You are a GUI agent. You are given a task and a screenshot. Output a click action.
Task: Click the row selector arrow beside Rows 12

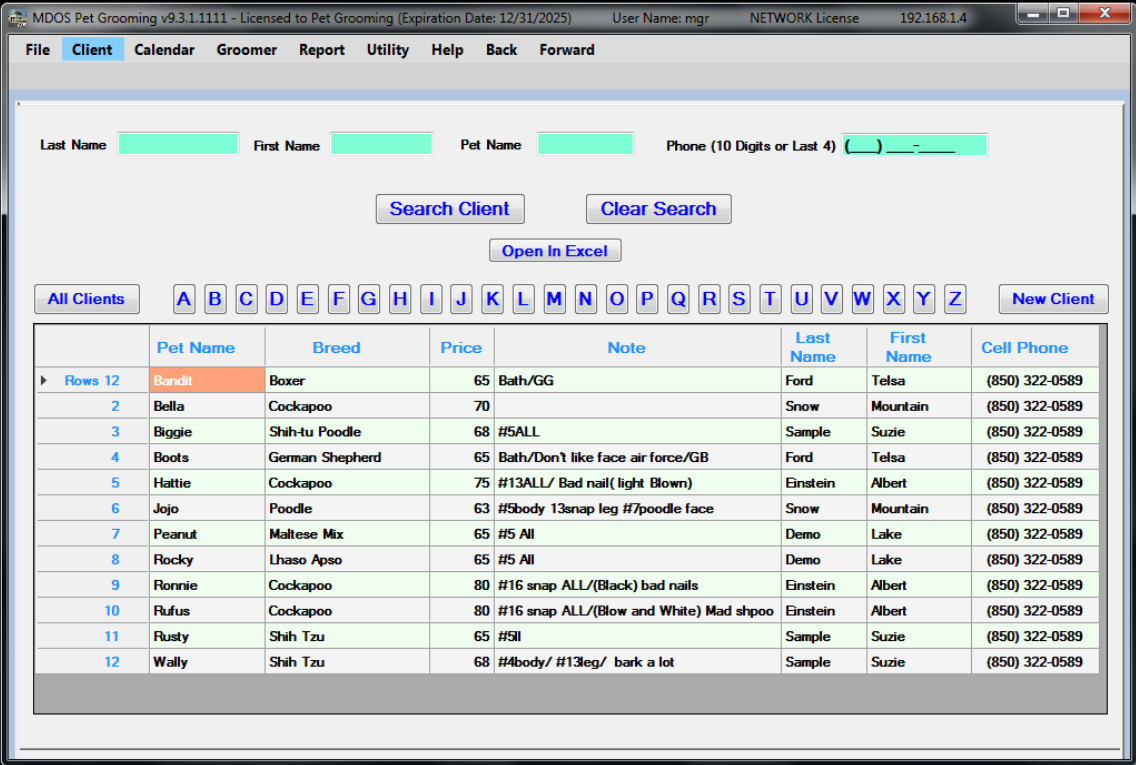[x=43, y=380]
